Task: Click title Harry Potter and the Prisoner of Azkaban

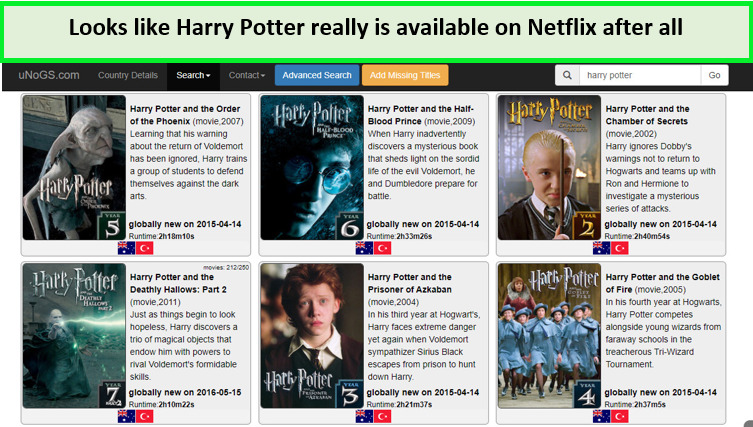Action: pos(410,283)
